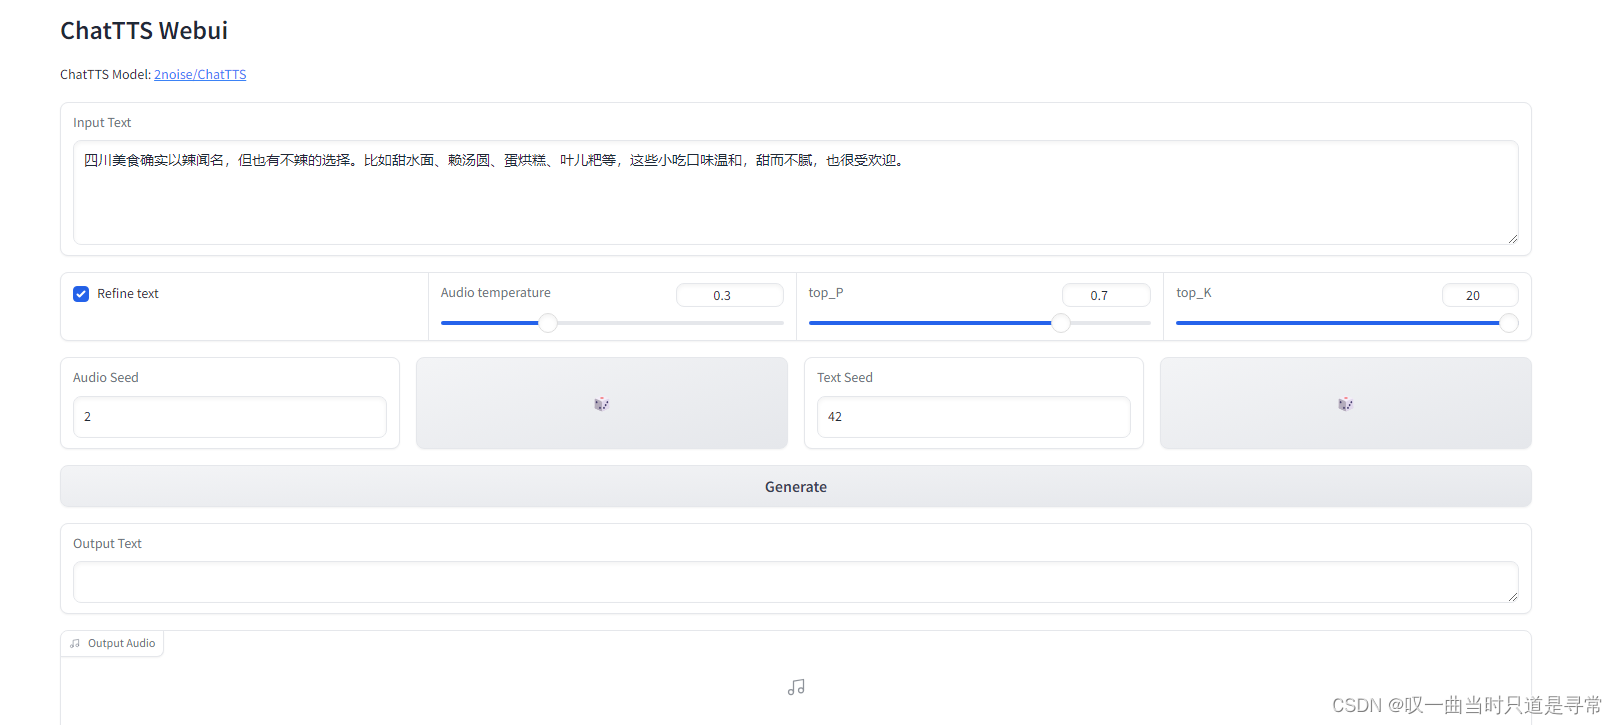This screenshot has width=1617, height=725.
Task: Click the Input Text resize handle
Action: 1512,238
